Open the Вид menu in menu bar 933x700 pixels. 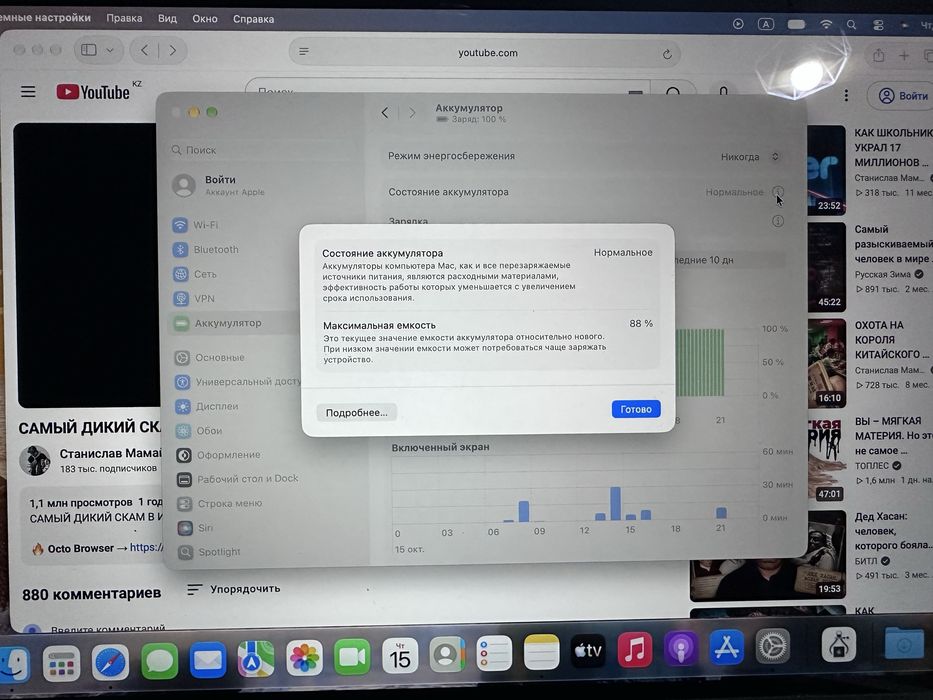pos(167,18)
